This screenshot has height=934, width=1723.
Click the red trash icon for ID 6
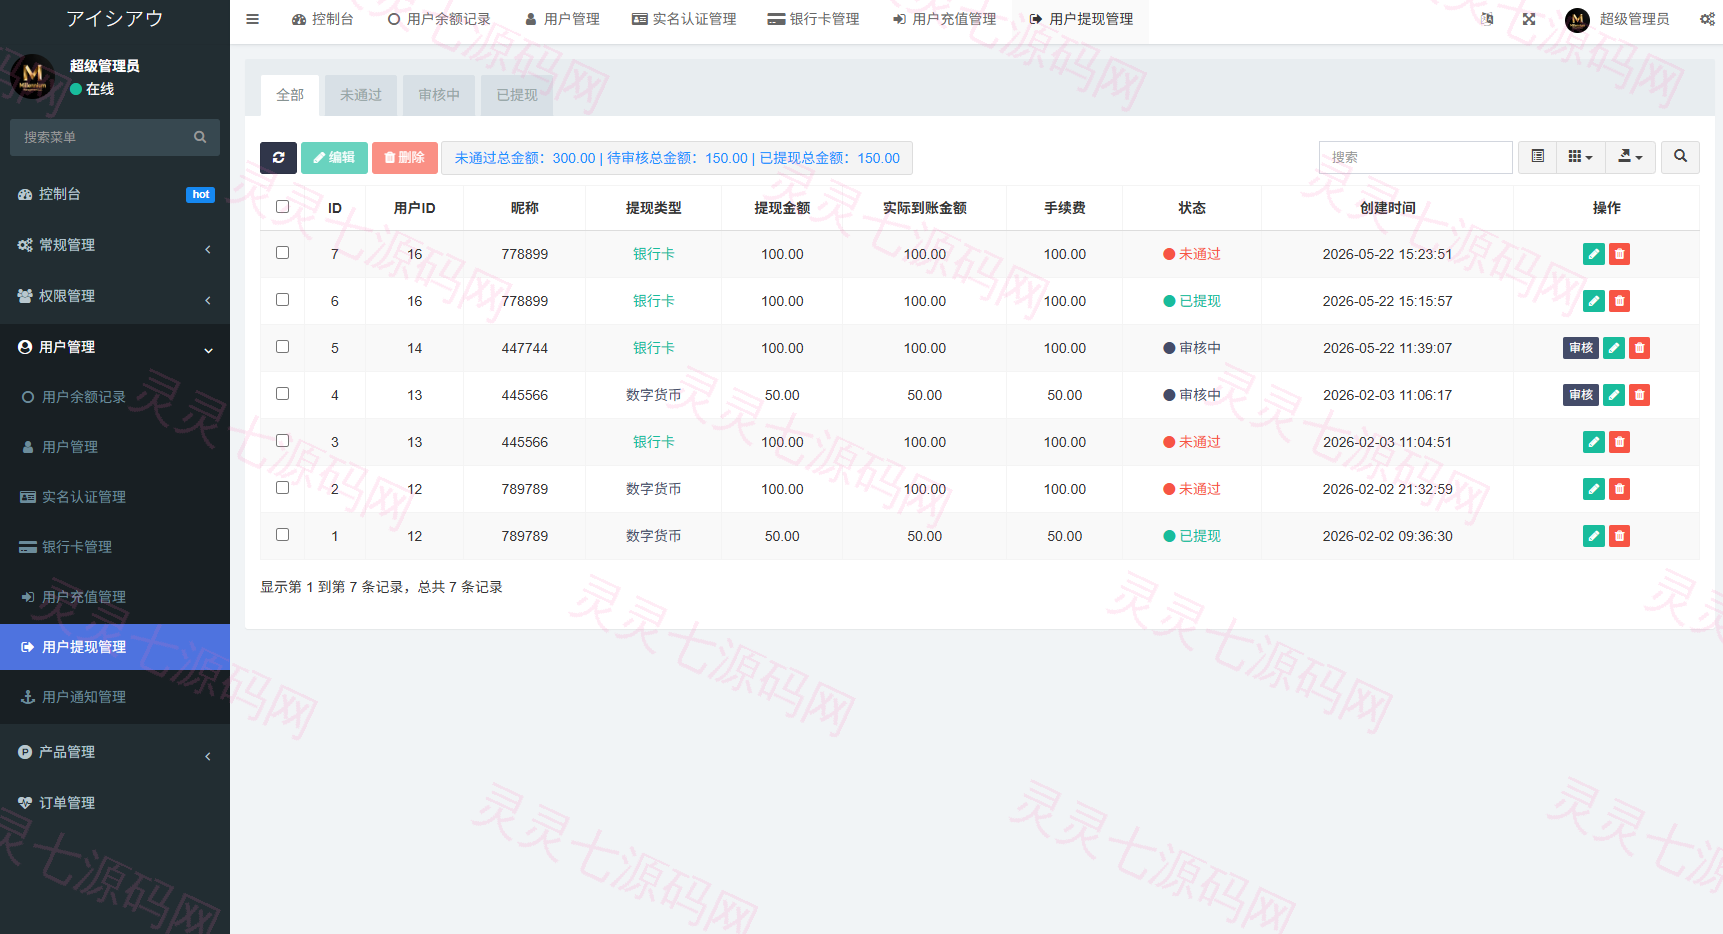pyautogui.click(x=1620, y=301)
